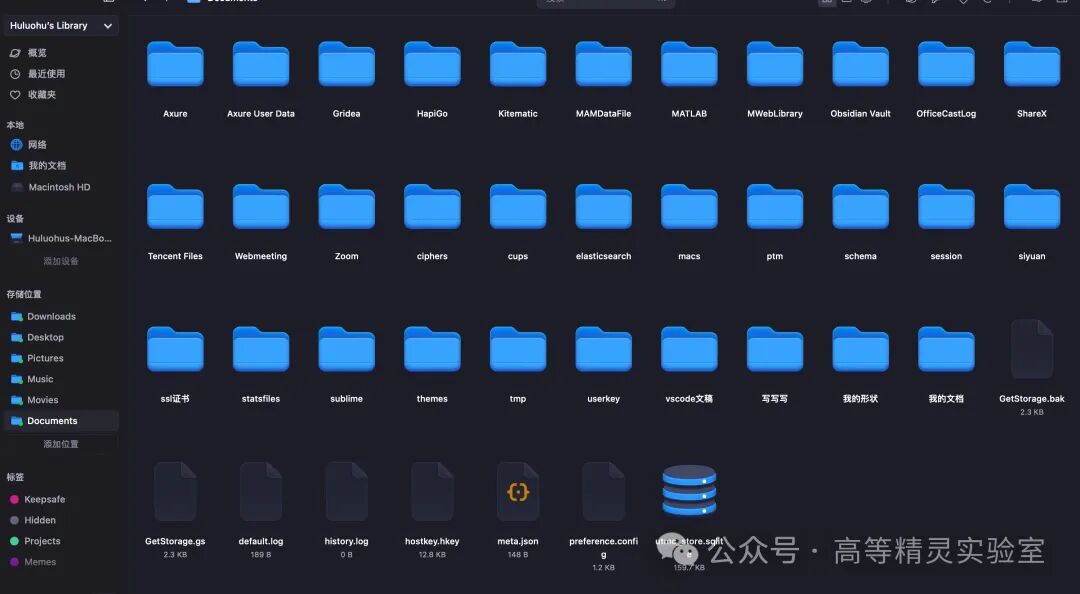Select the Axure folder icon
1080x594 pixels.
(x=175, y=64)
